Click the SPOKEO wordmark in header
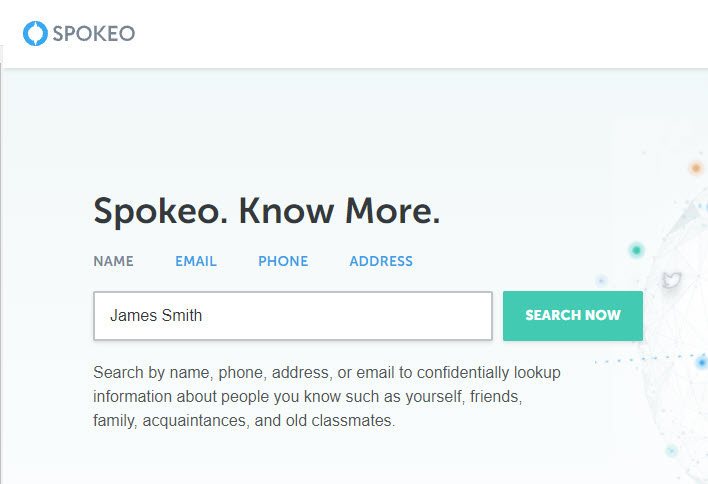 [x=94, y=34]
